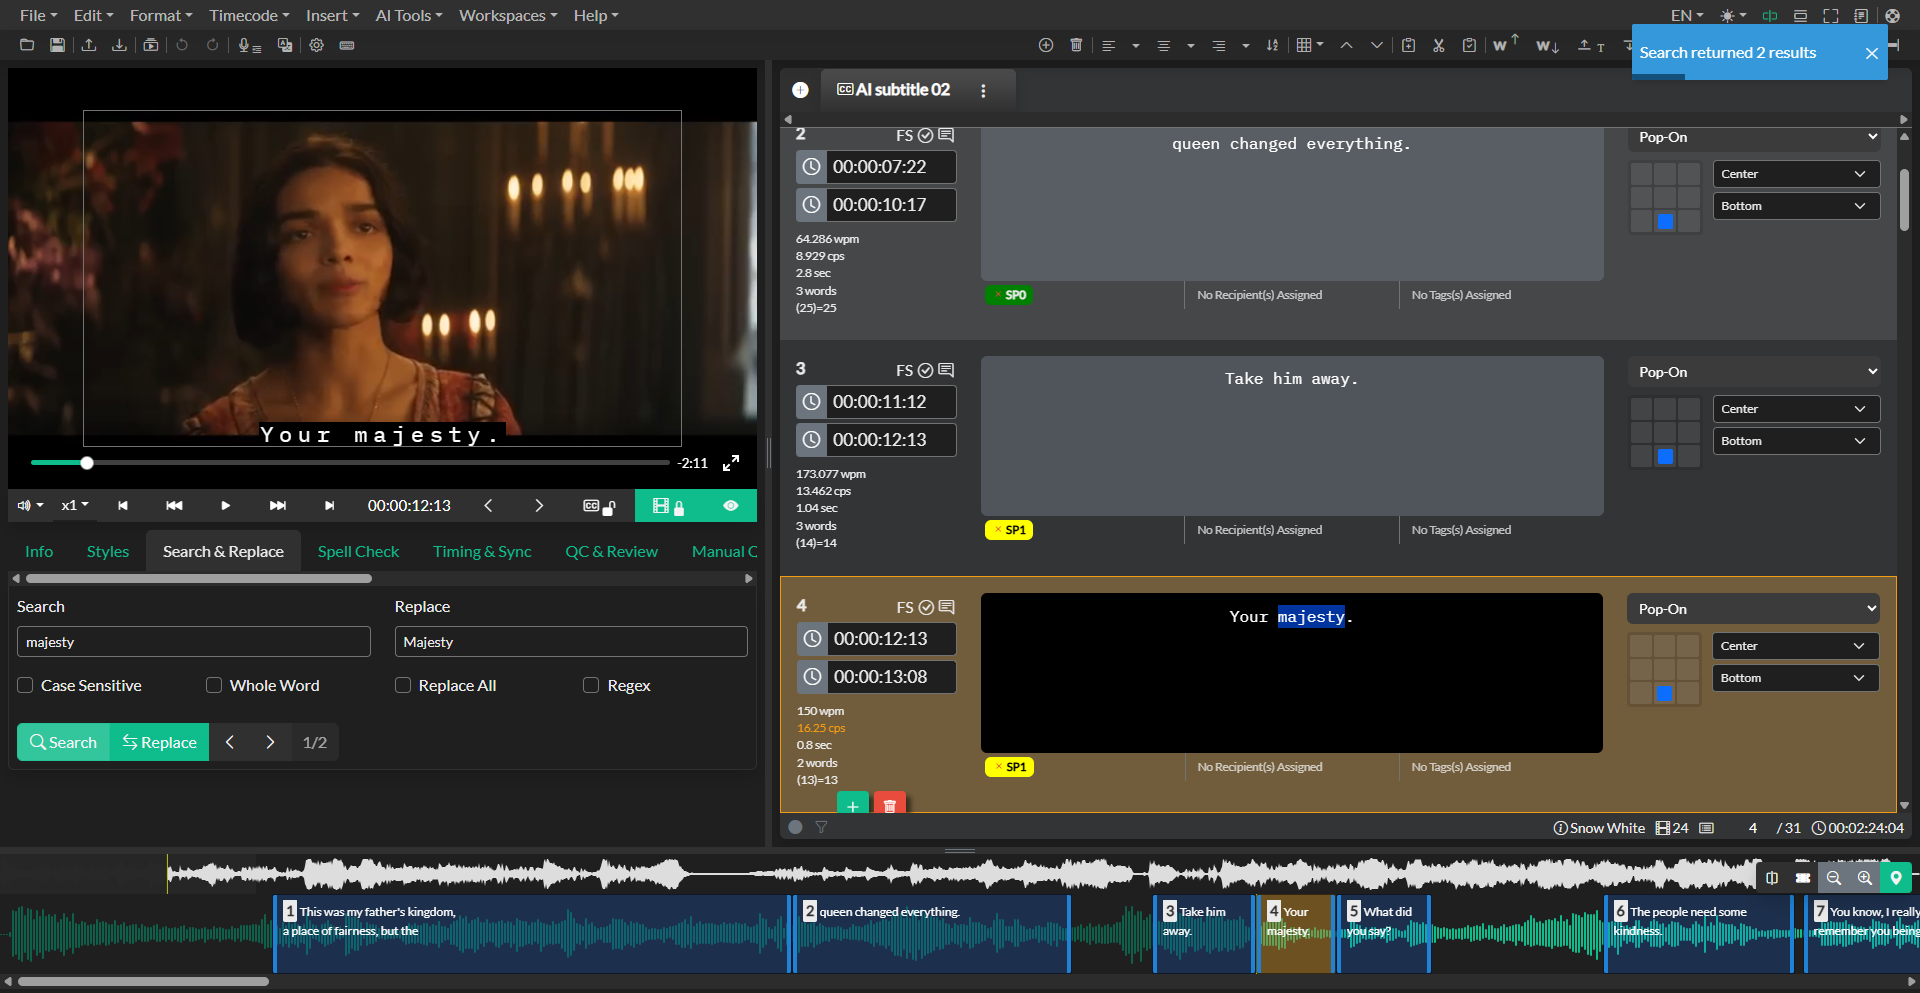
Task: Open the Timecode menu
Action: [x=249, y=15]
